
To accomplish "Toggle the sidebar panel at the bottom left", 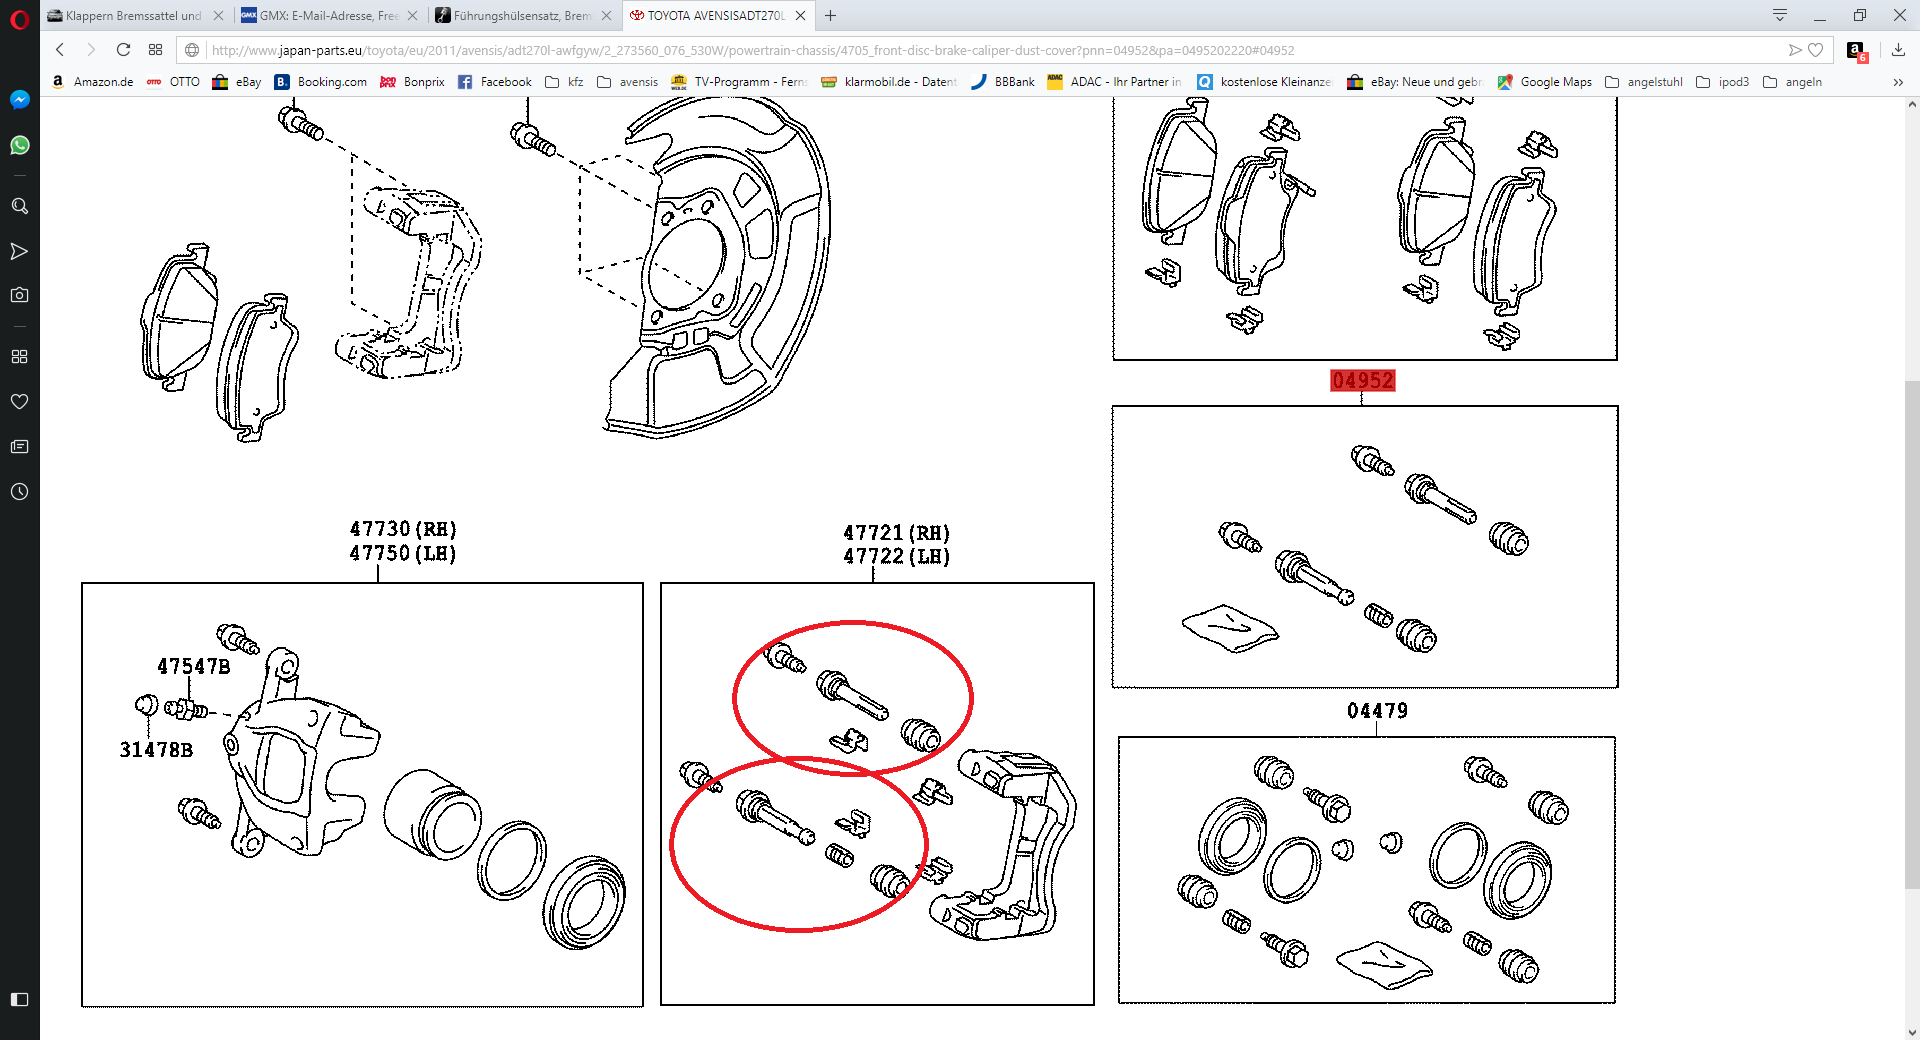I will 19,999.
